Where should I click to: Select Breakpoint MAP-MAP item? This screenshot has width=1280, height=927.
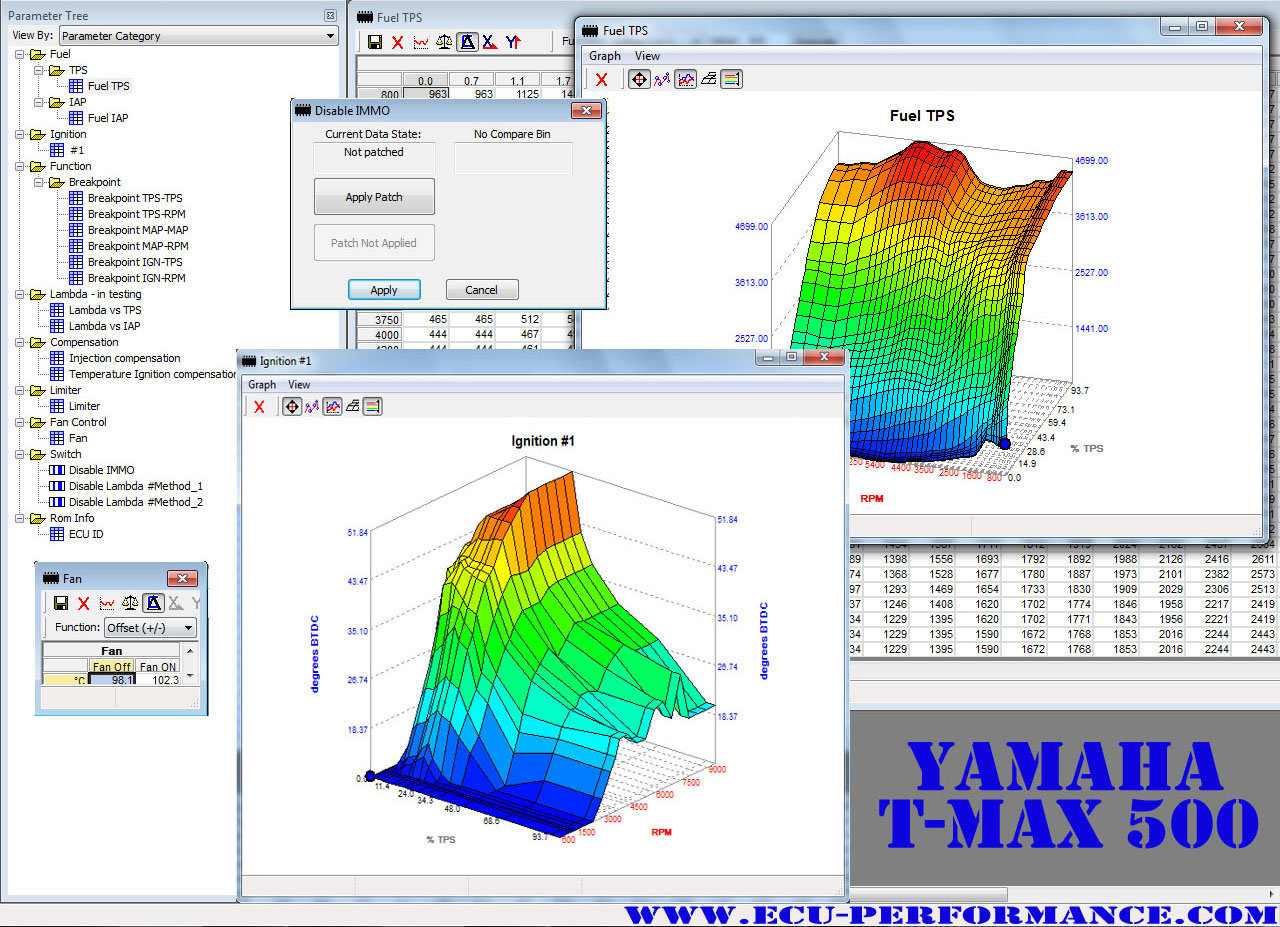[x=138, y=230]
